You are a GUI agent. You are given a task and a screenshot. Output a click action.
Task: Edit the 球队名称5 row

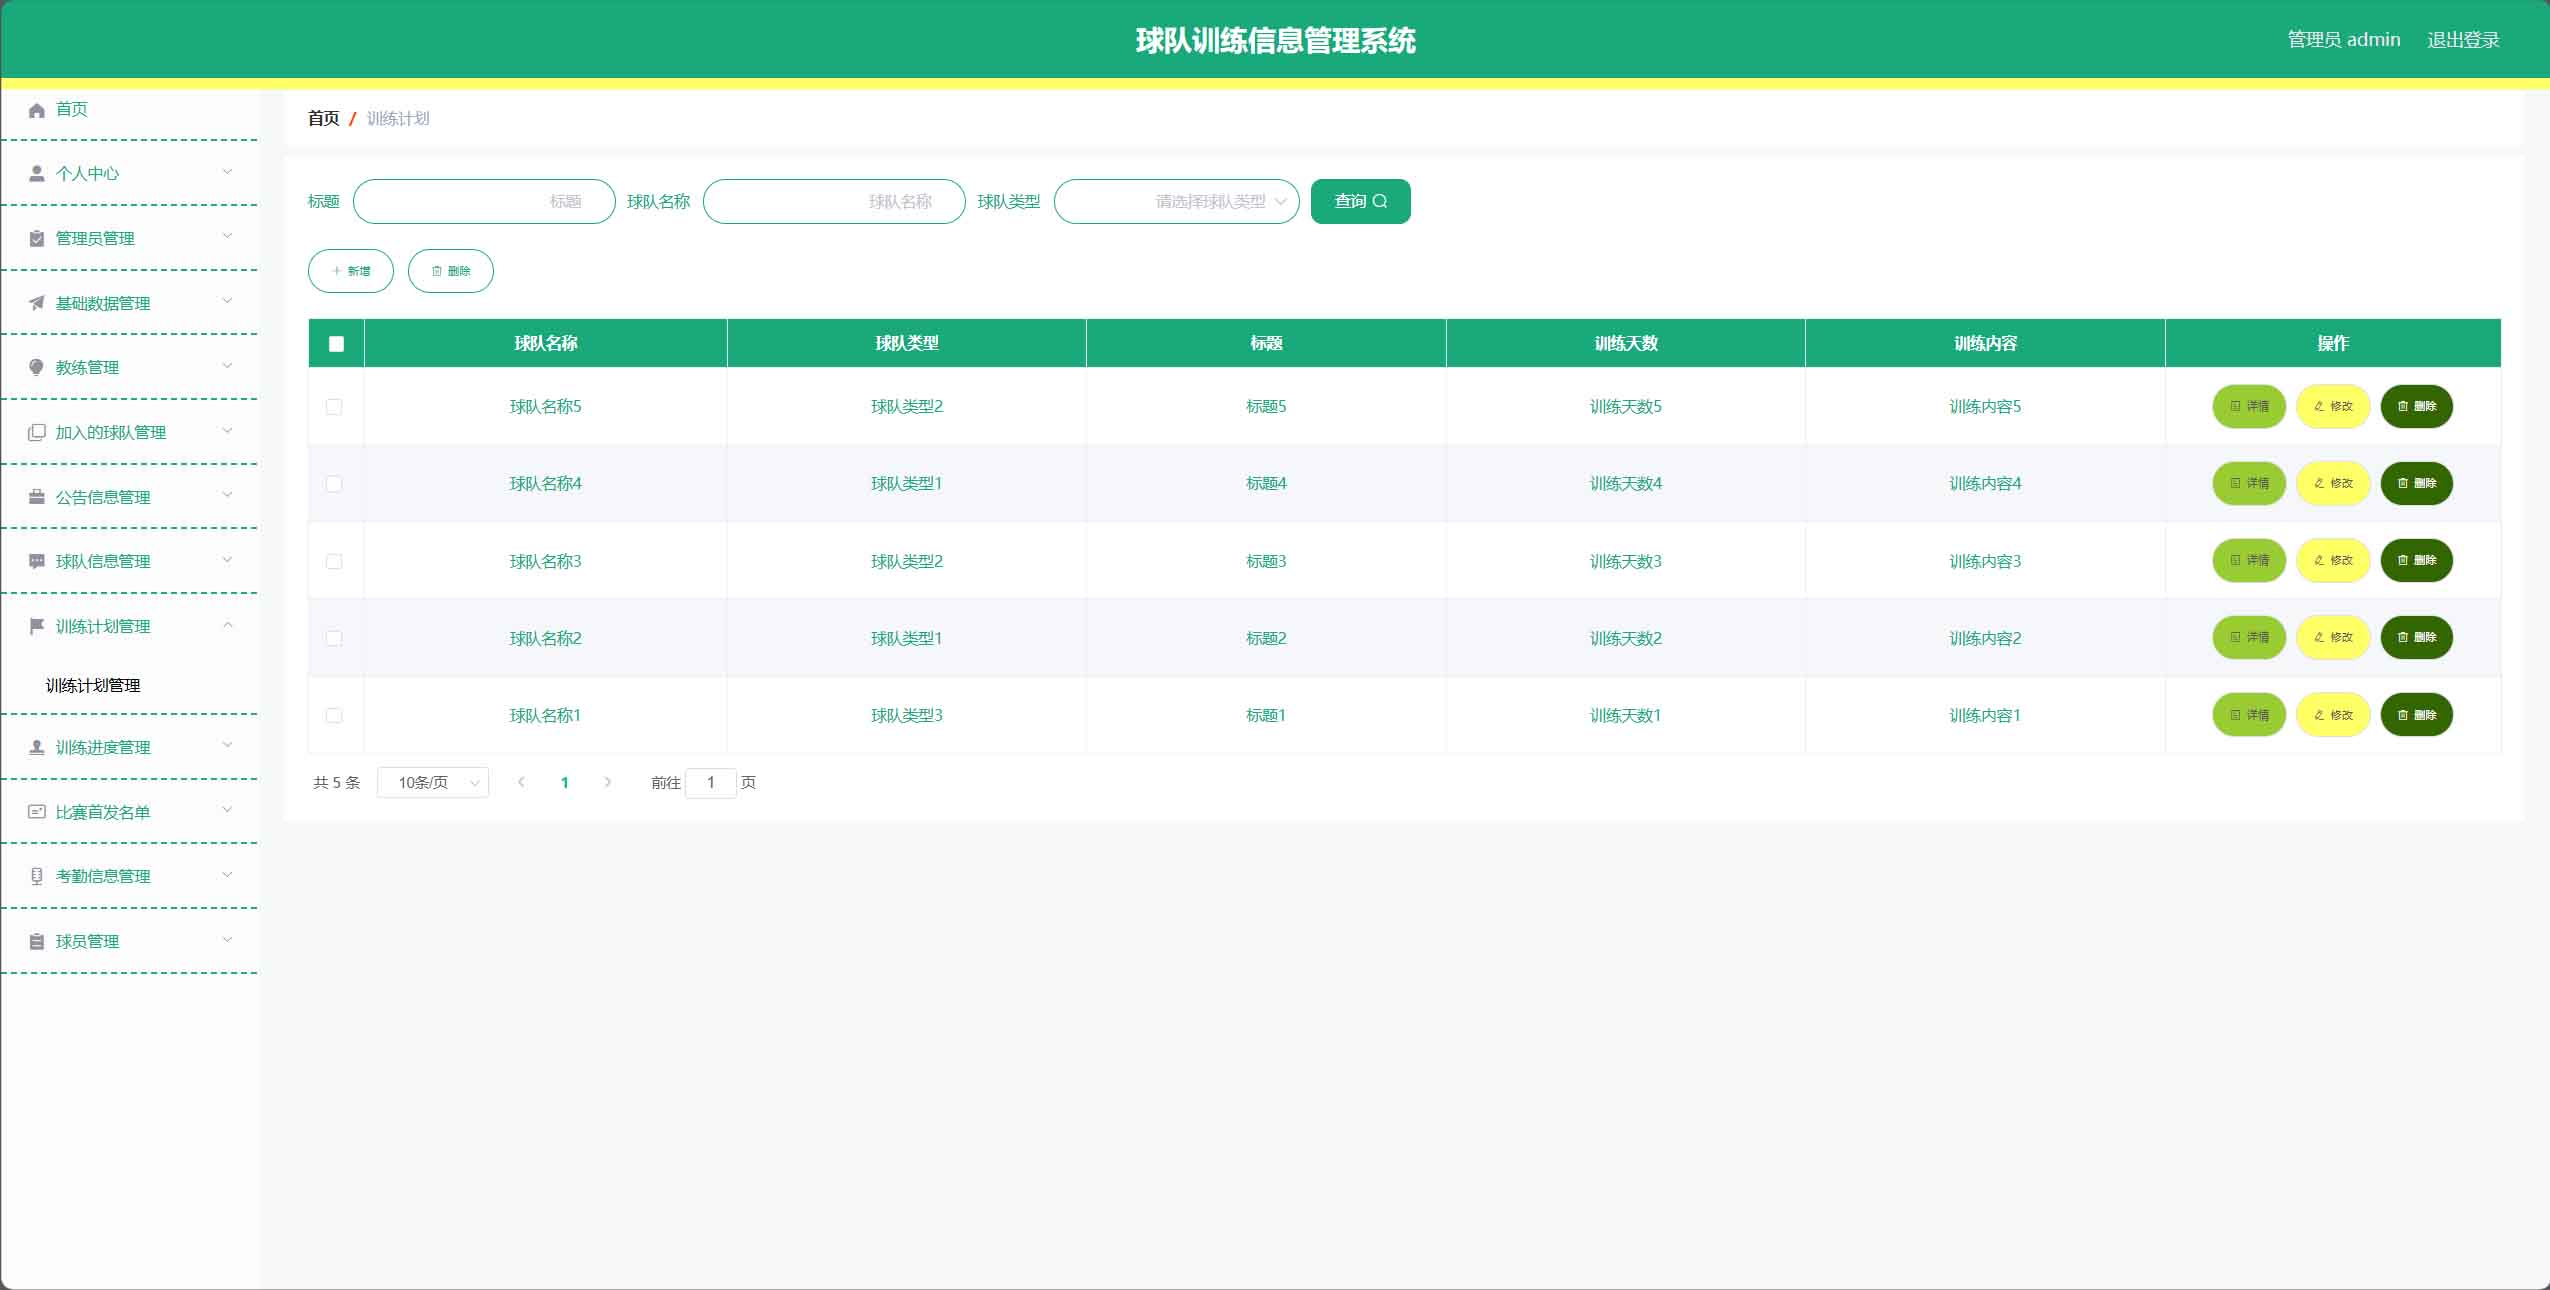(2333, 406)
